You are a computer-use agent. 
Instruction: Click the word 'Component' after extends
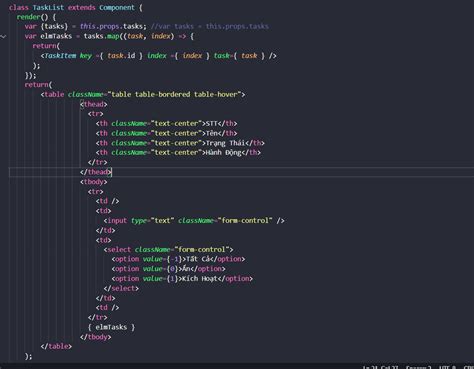pyautogui.click(x=117, y=8)
